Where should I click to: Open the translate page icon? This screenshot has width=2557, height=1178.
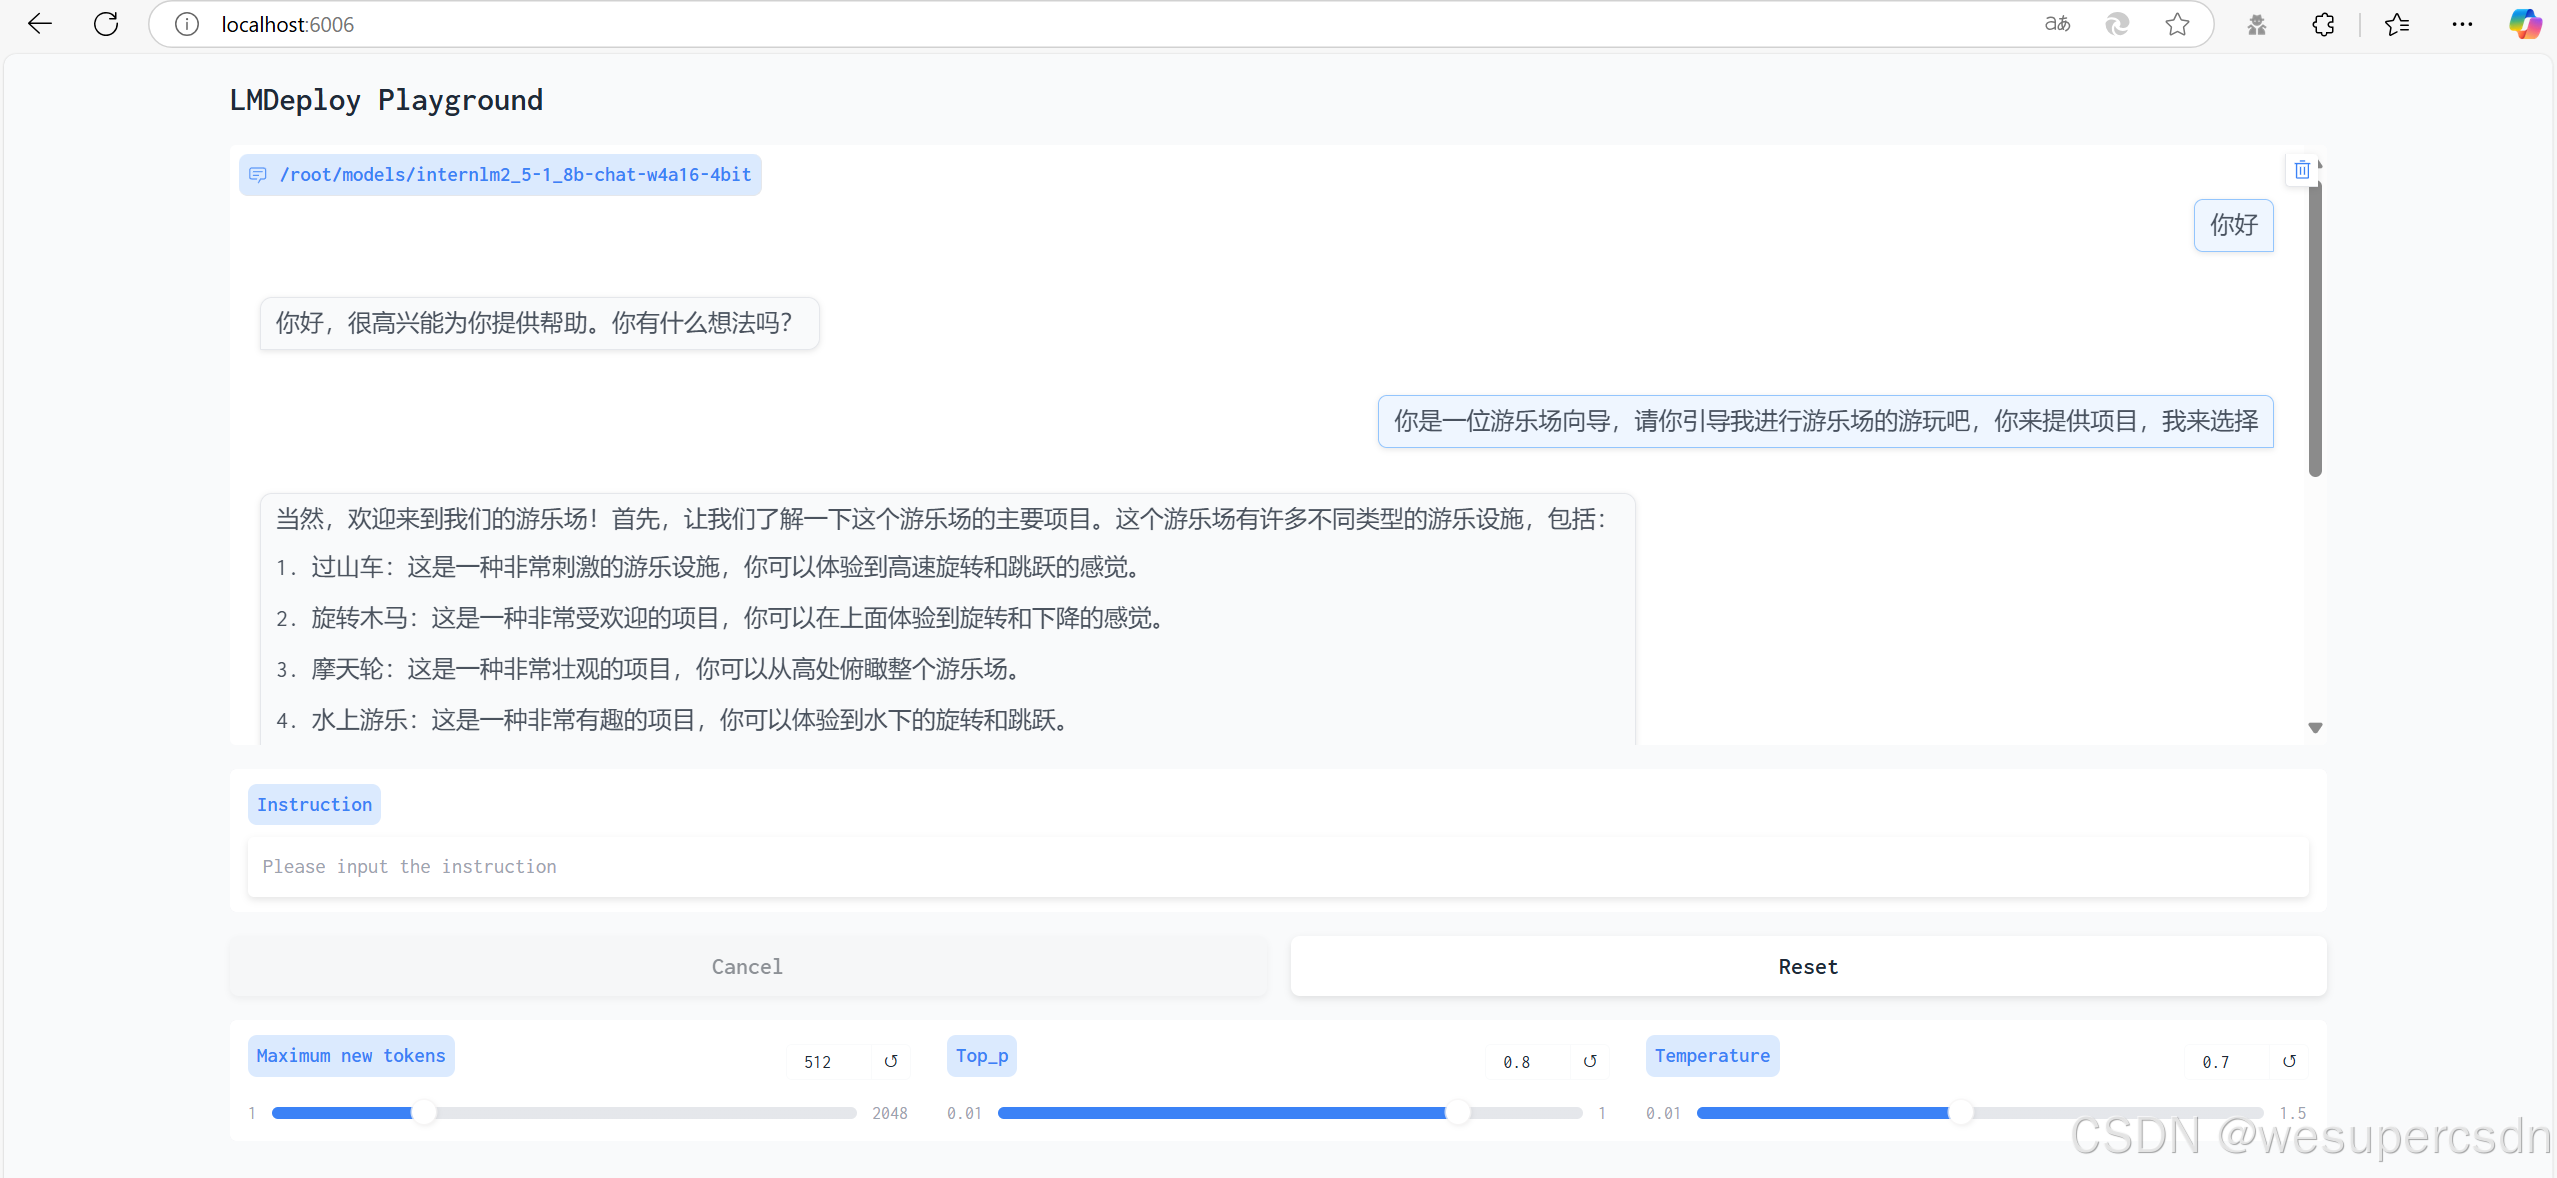click(x=2057, y=24)
